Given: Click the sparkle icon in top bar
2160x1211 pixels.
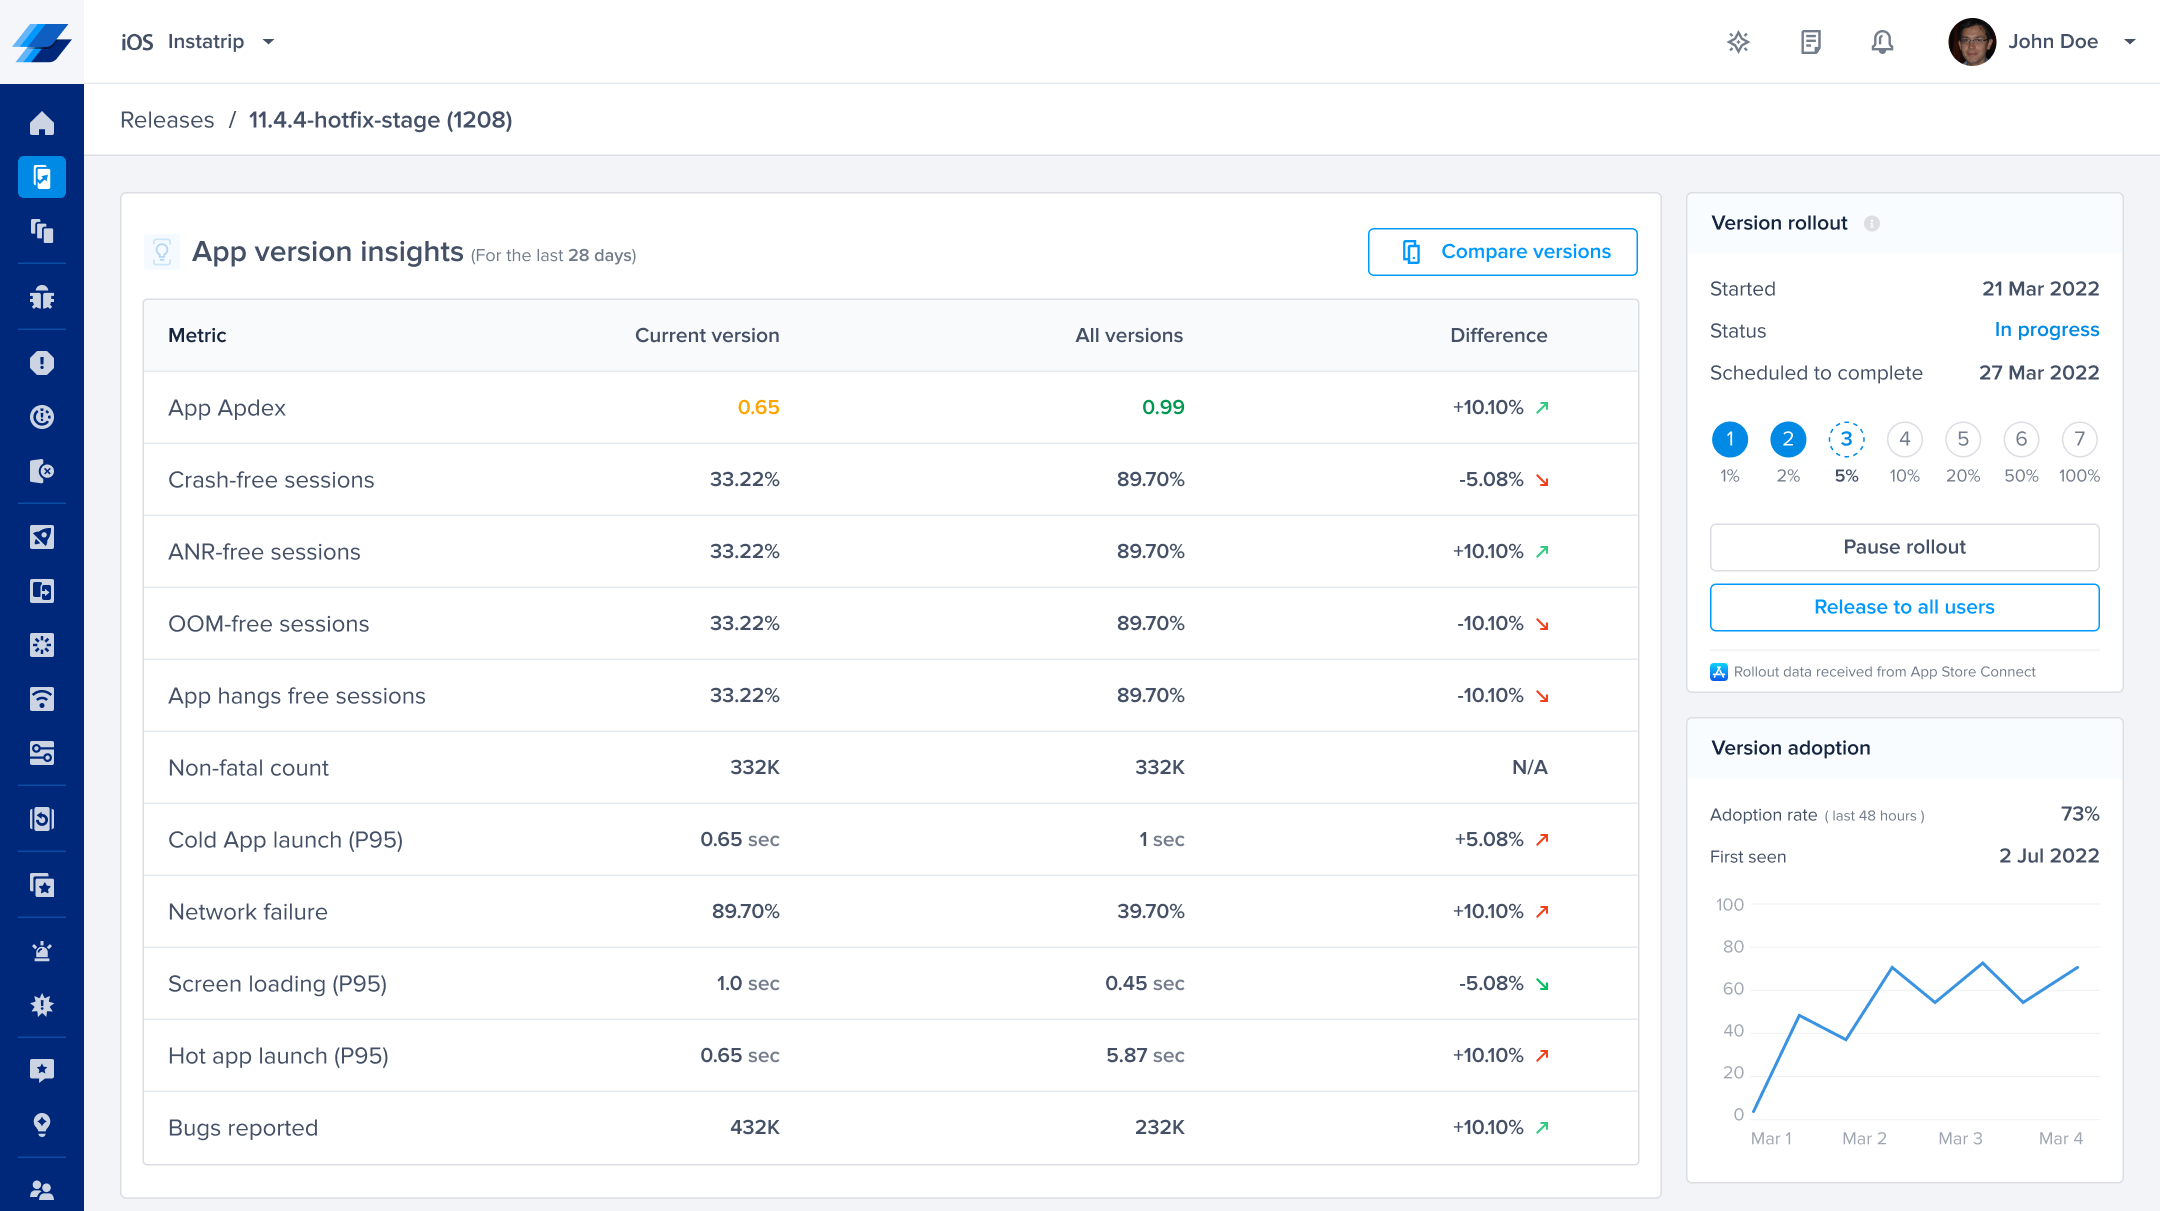Looking at the screenshot, I should 1738,42.
